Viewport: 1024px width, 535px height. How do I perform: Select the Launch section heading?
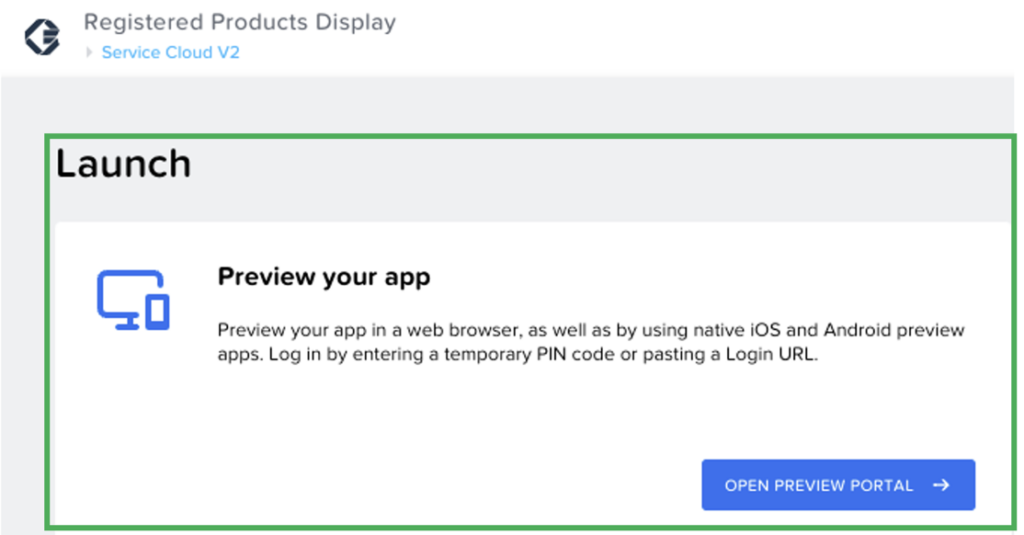coord(123,164)
